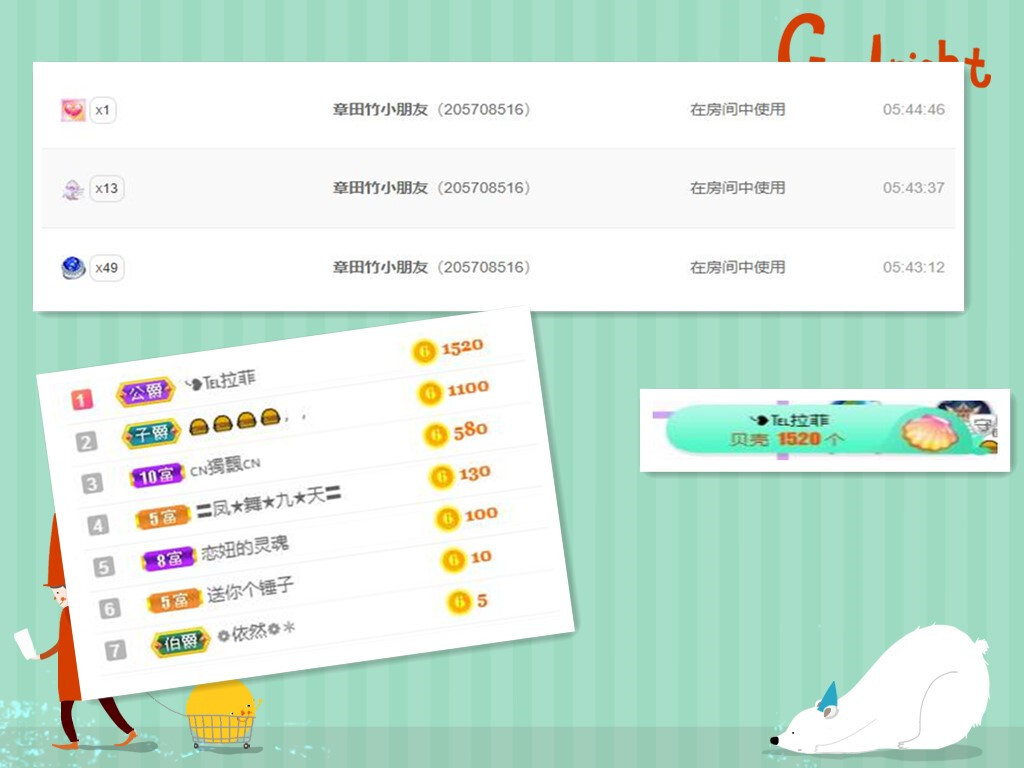This screenshot has width=1024, height=768.
Task: Click the purple 10富 wealth badge
Action: (x=157, y=475)
